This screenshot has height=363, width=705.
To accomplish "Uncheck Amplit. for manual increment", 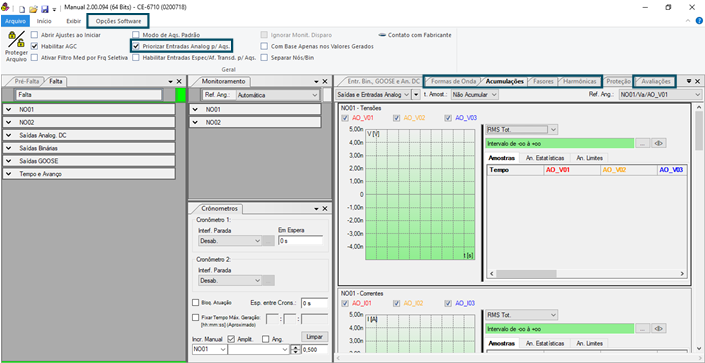I will coord(231,339).
